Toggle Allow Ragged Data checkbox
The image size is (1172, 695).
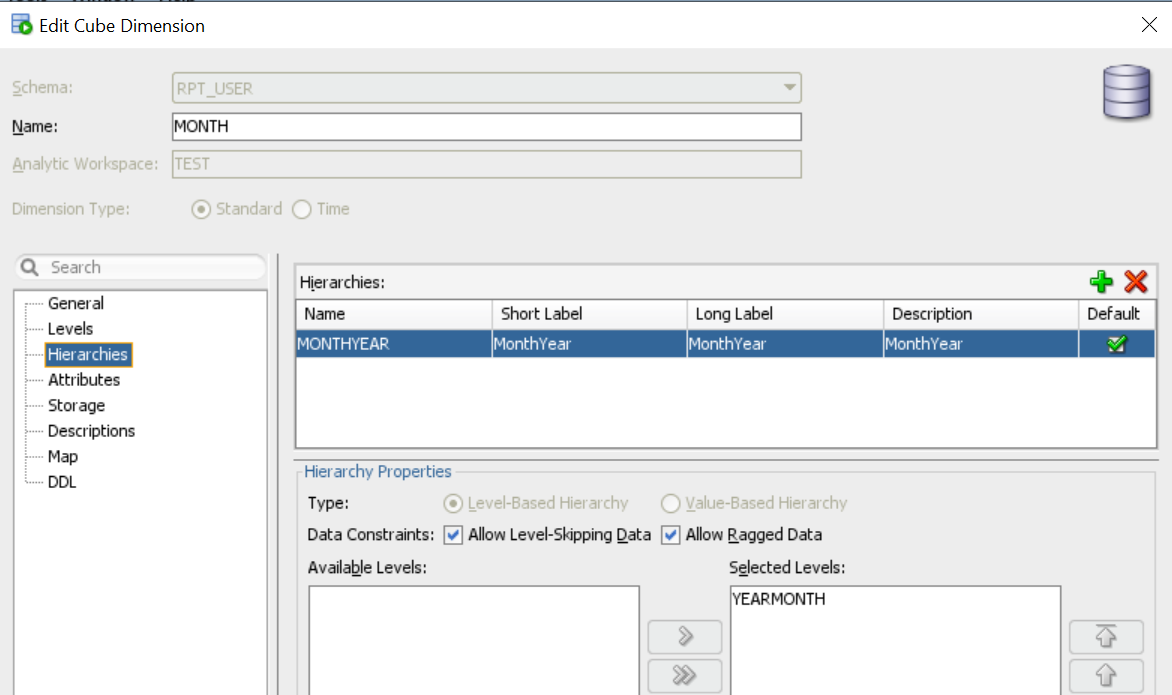tap(670, 535)
